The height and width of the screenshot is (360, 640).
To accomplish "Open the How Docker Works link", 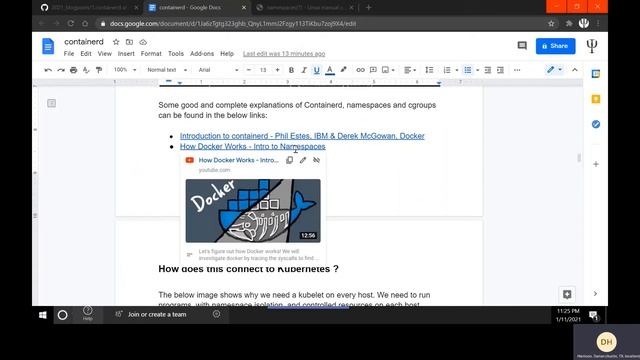I will click(x=253, y=146).
